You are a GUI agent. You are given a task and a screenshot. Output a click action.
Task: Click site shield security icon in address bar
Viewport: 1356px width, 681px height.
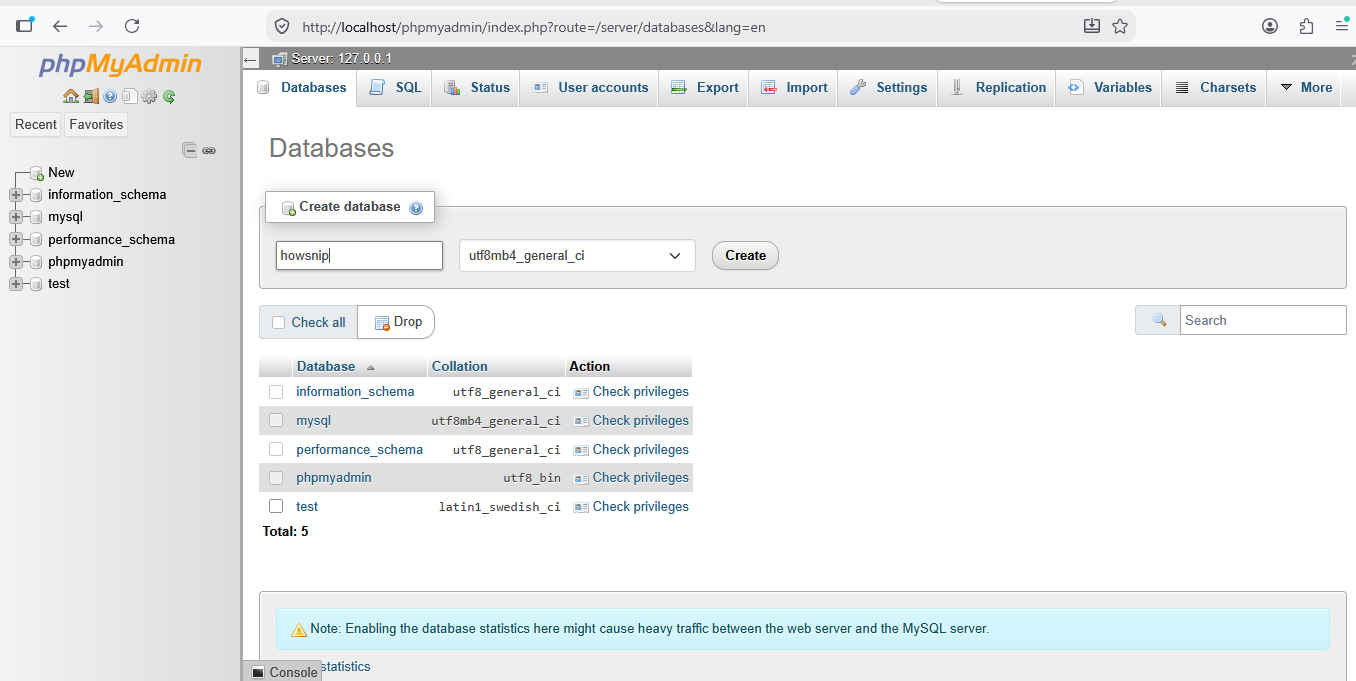tap(282, 26)
